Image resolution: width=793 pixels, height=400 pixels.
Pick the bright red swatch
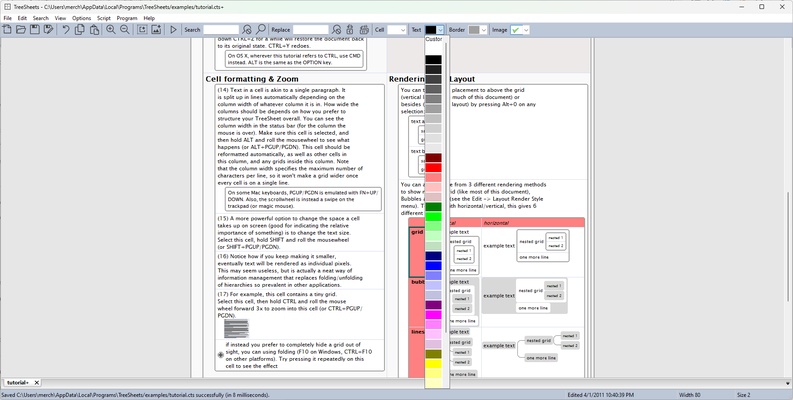433,167
